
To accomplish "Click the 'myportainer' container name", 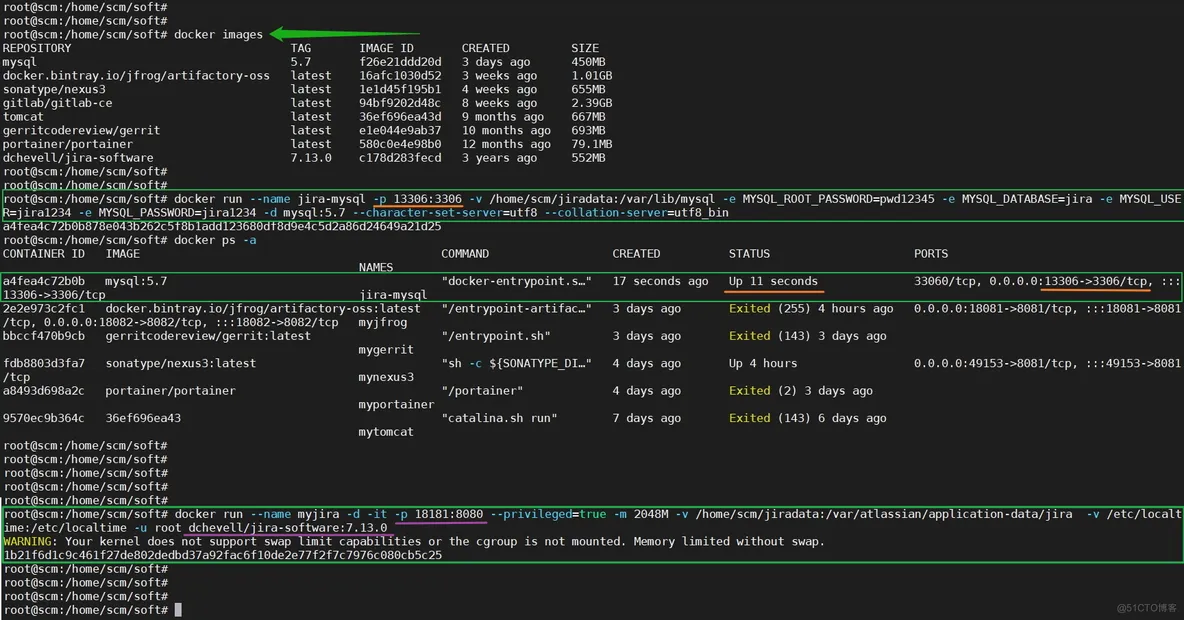I will [396, 405].
